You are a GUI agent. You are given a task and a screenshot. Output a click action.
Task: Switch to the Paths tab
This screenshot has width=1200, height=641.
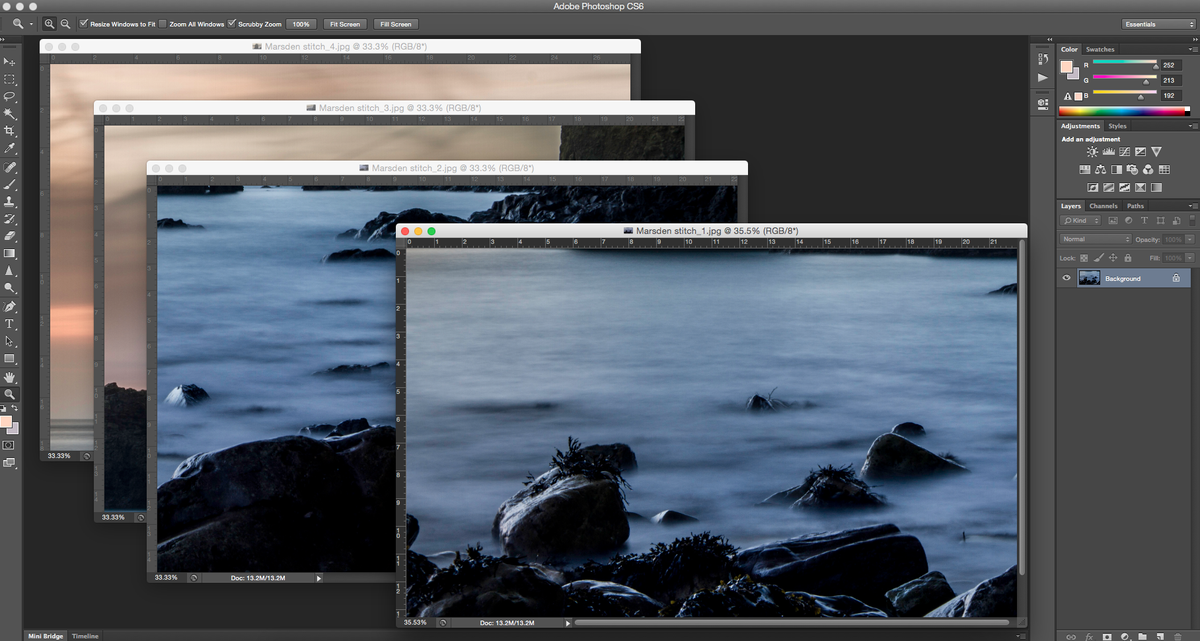tap(1135, 206)
